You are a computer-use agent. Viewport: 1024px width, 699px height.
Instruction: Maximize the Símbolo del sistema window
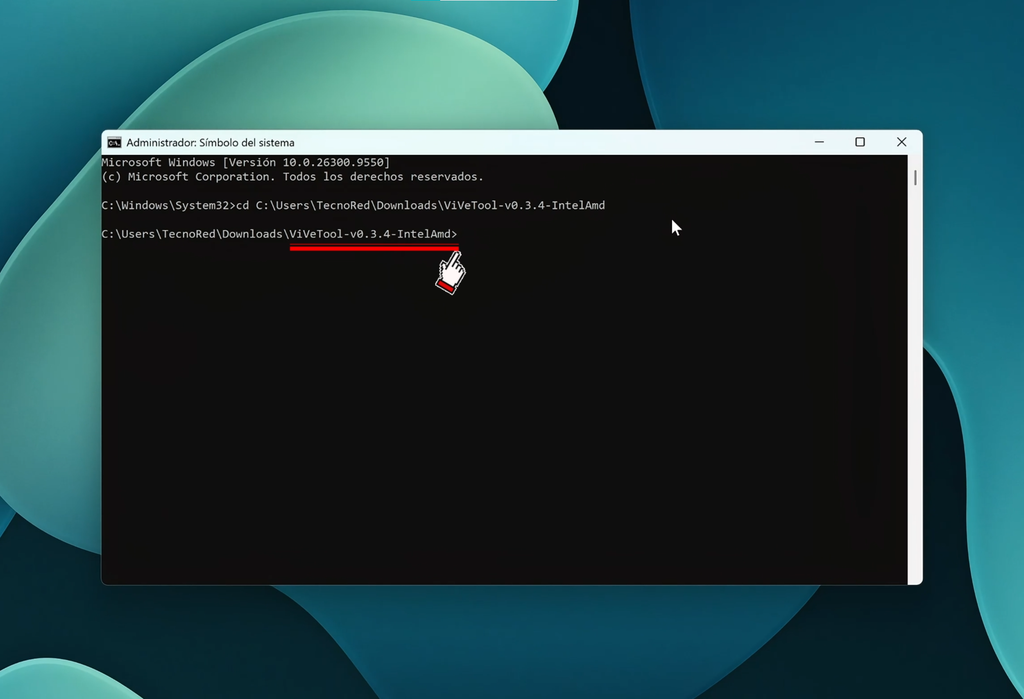[x=860, y=142]
